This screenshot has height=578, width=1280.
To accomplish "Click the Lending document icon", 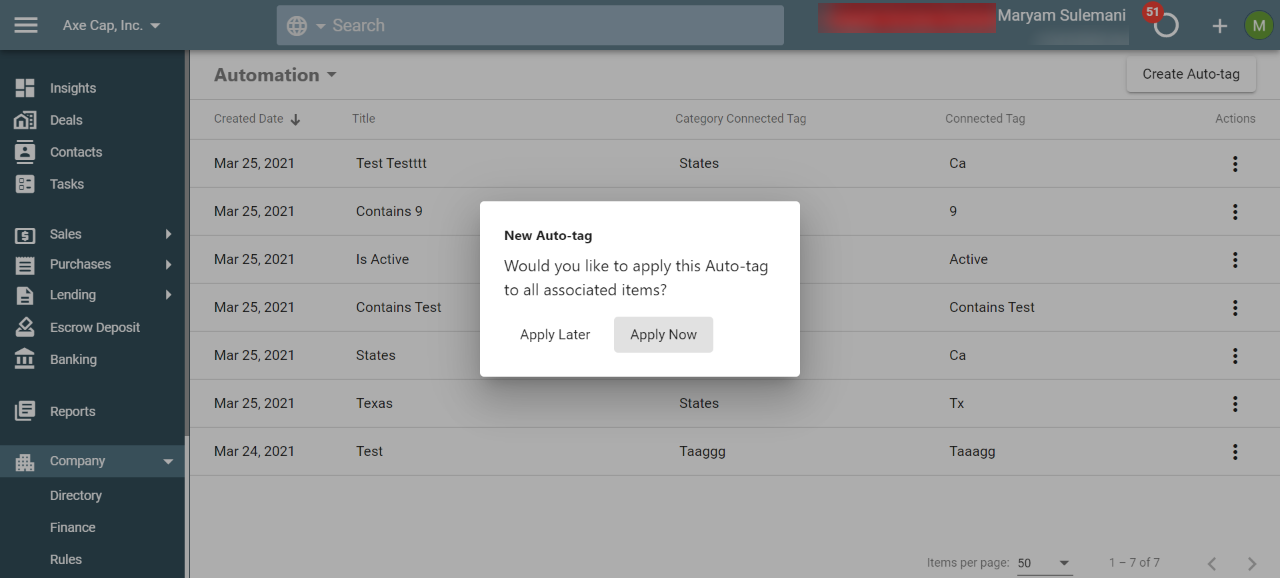I will 25,295.
